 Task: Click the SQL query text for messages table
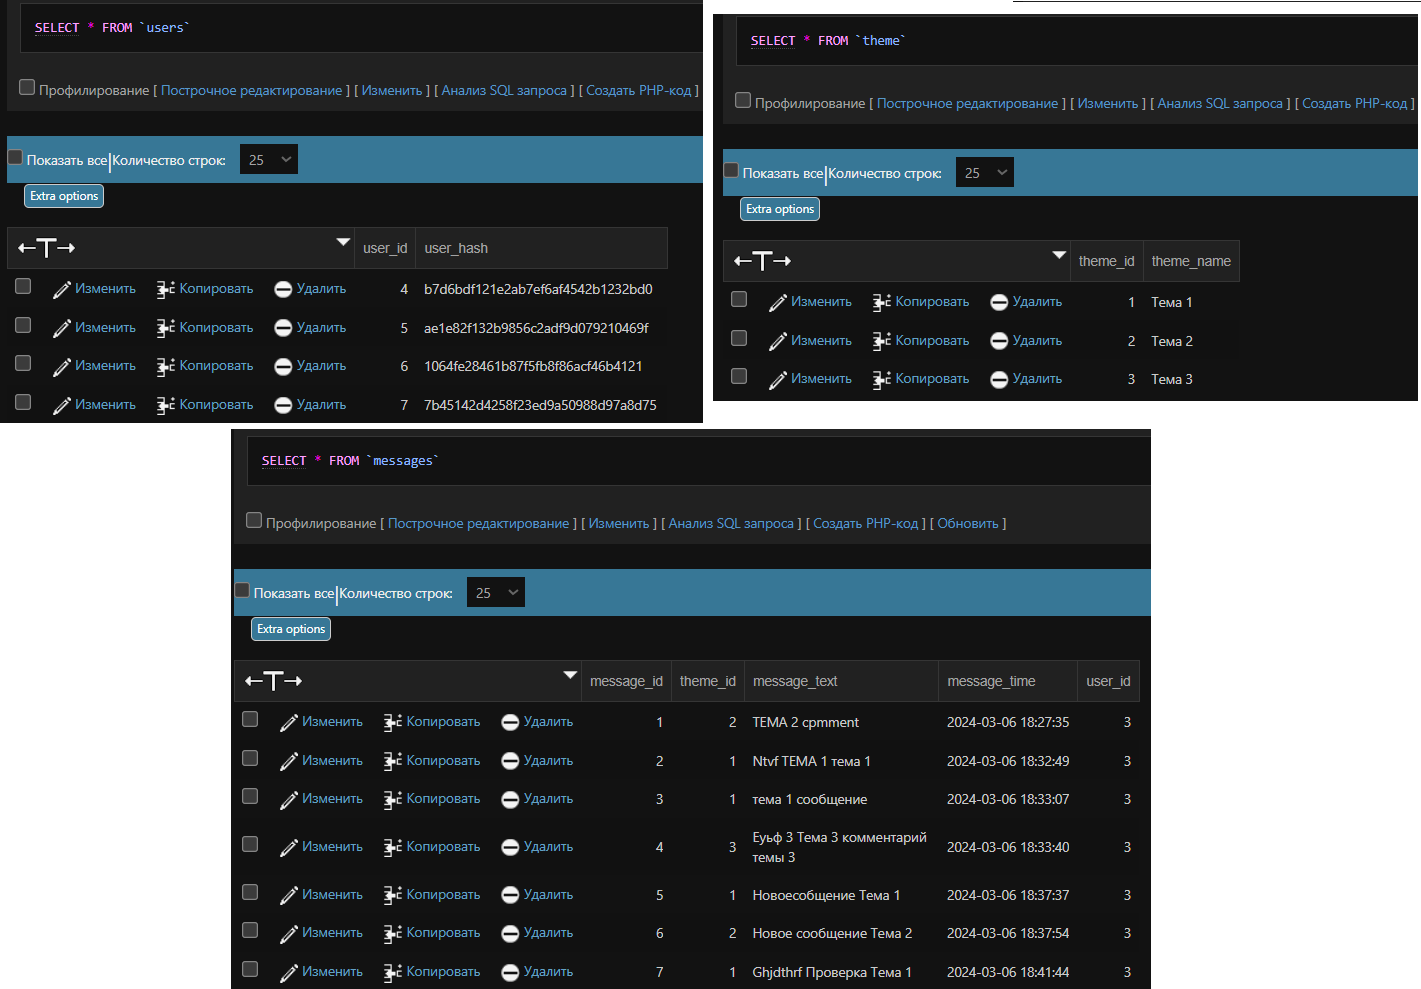click(x=350, y=461)
